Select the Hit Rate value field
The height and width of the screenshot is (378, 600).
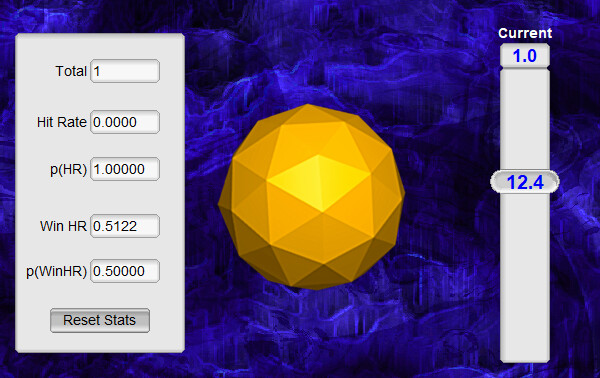point(125,122)
